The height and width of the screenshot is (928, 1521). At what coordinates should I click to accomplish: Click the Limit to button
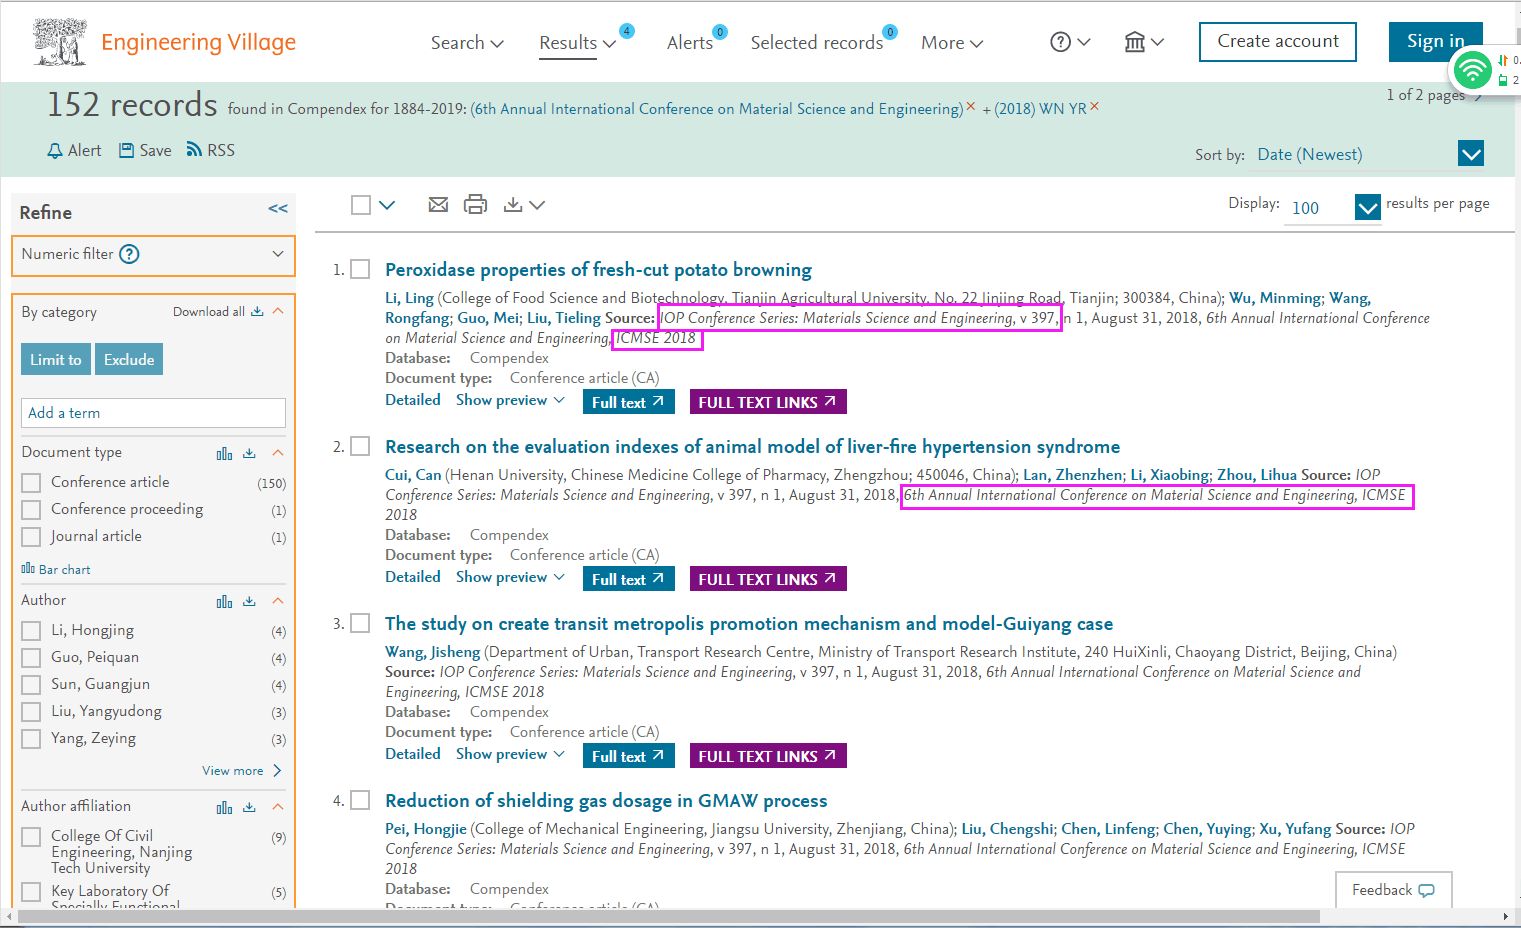point(56,360)
